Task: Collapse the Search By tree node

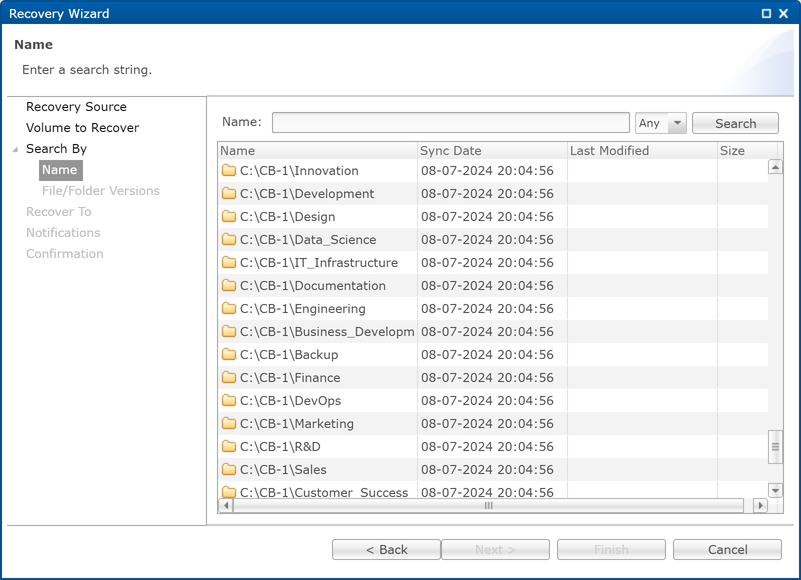Action: (x=15, y=149)
